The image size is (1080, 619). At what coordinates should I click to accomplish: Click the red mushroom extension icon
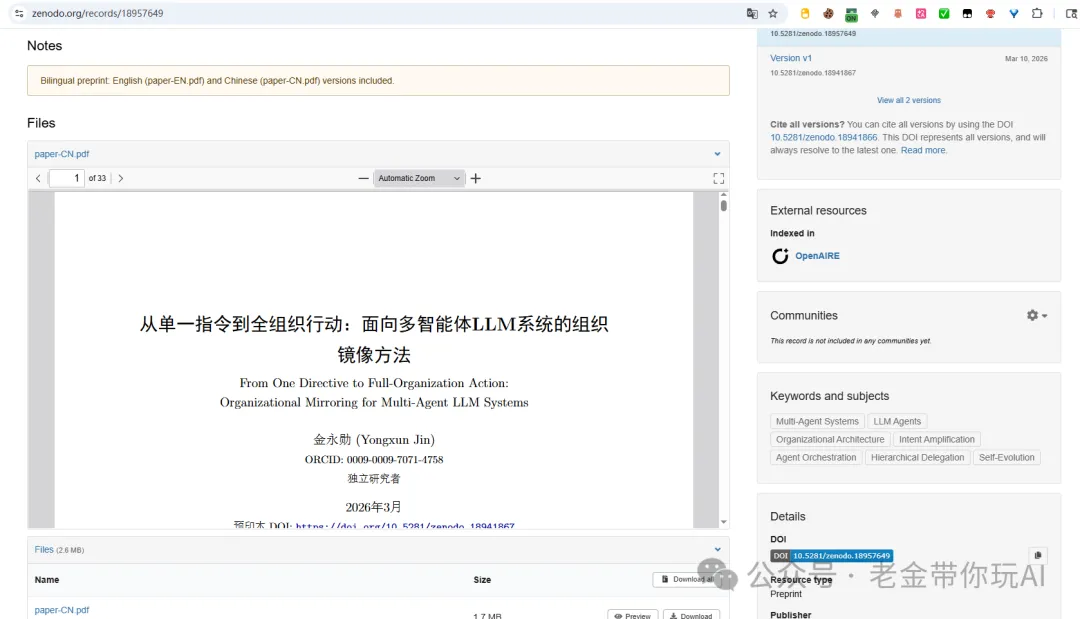990,13
